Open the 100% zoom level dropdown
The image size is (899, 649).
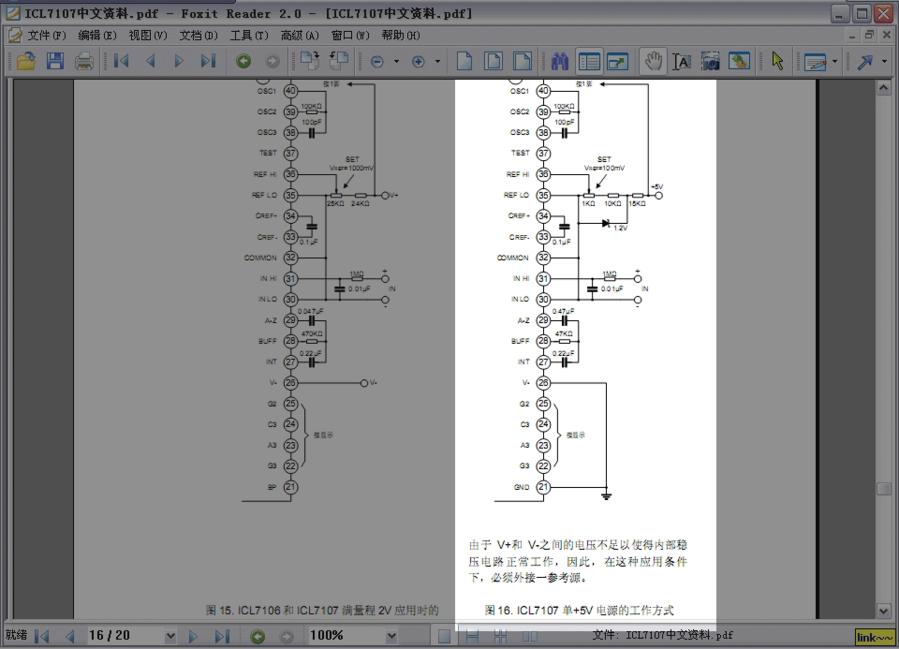coord(392,636)
